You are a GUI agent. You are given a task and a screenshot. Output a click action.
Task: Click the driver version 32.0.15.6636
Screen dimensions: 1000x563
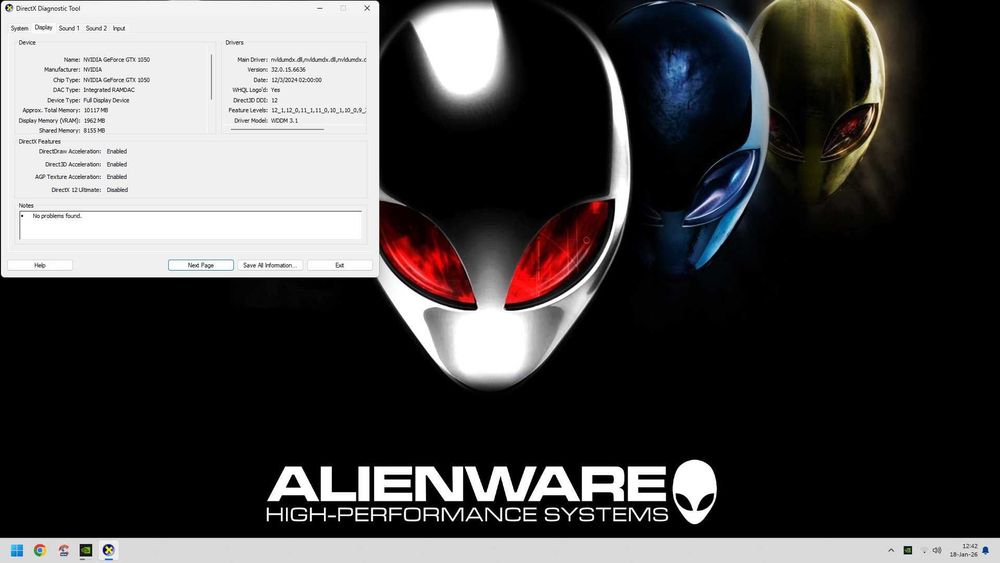[x=288, y=69]
